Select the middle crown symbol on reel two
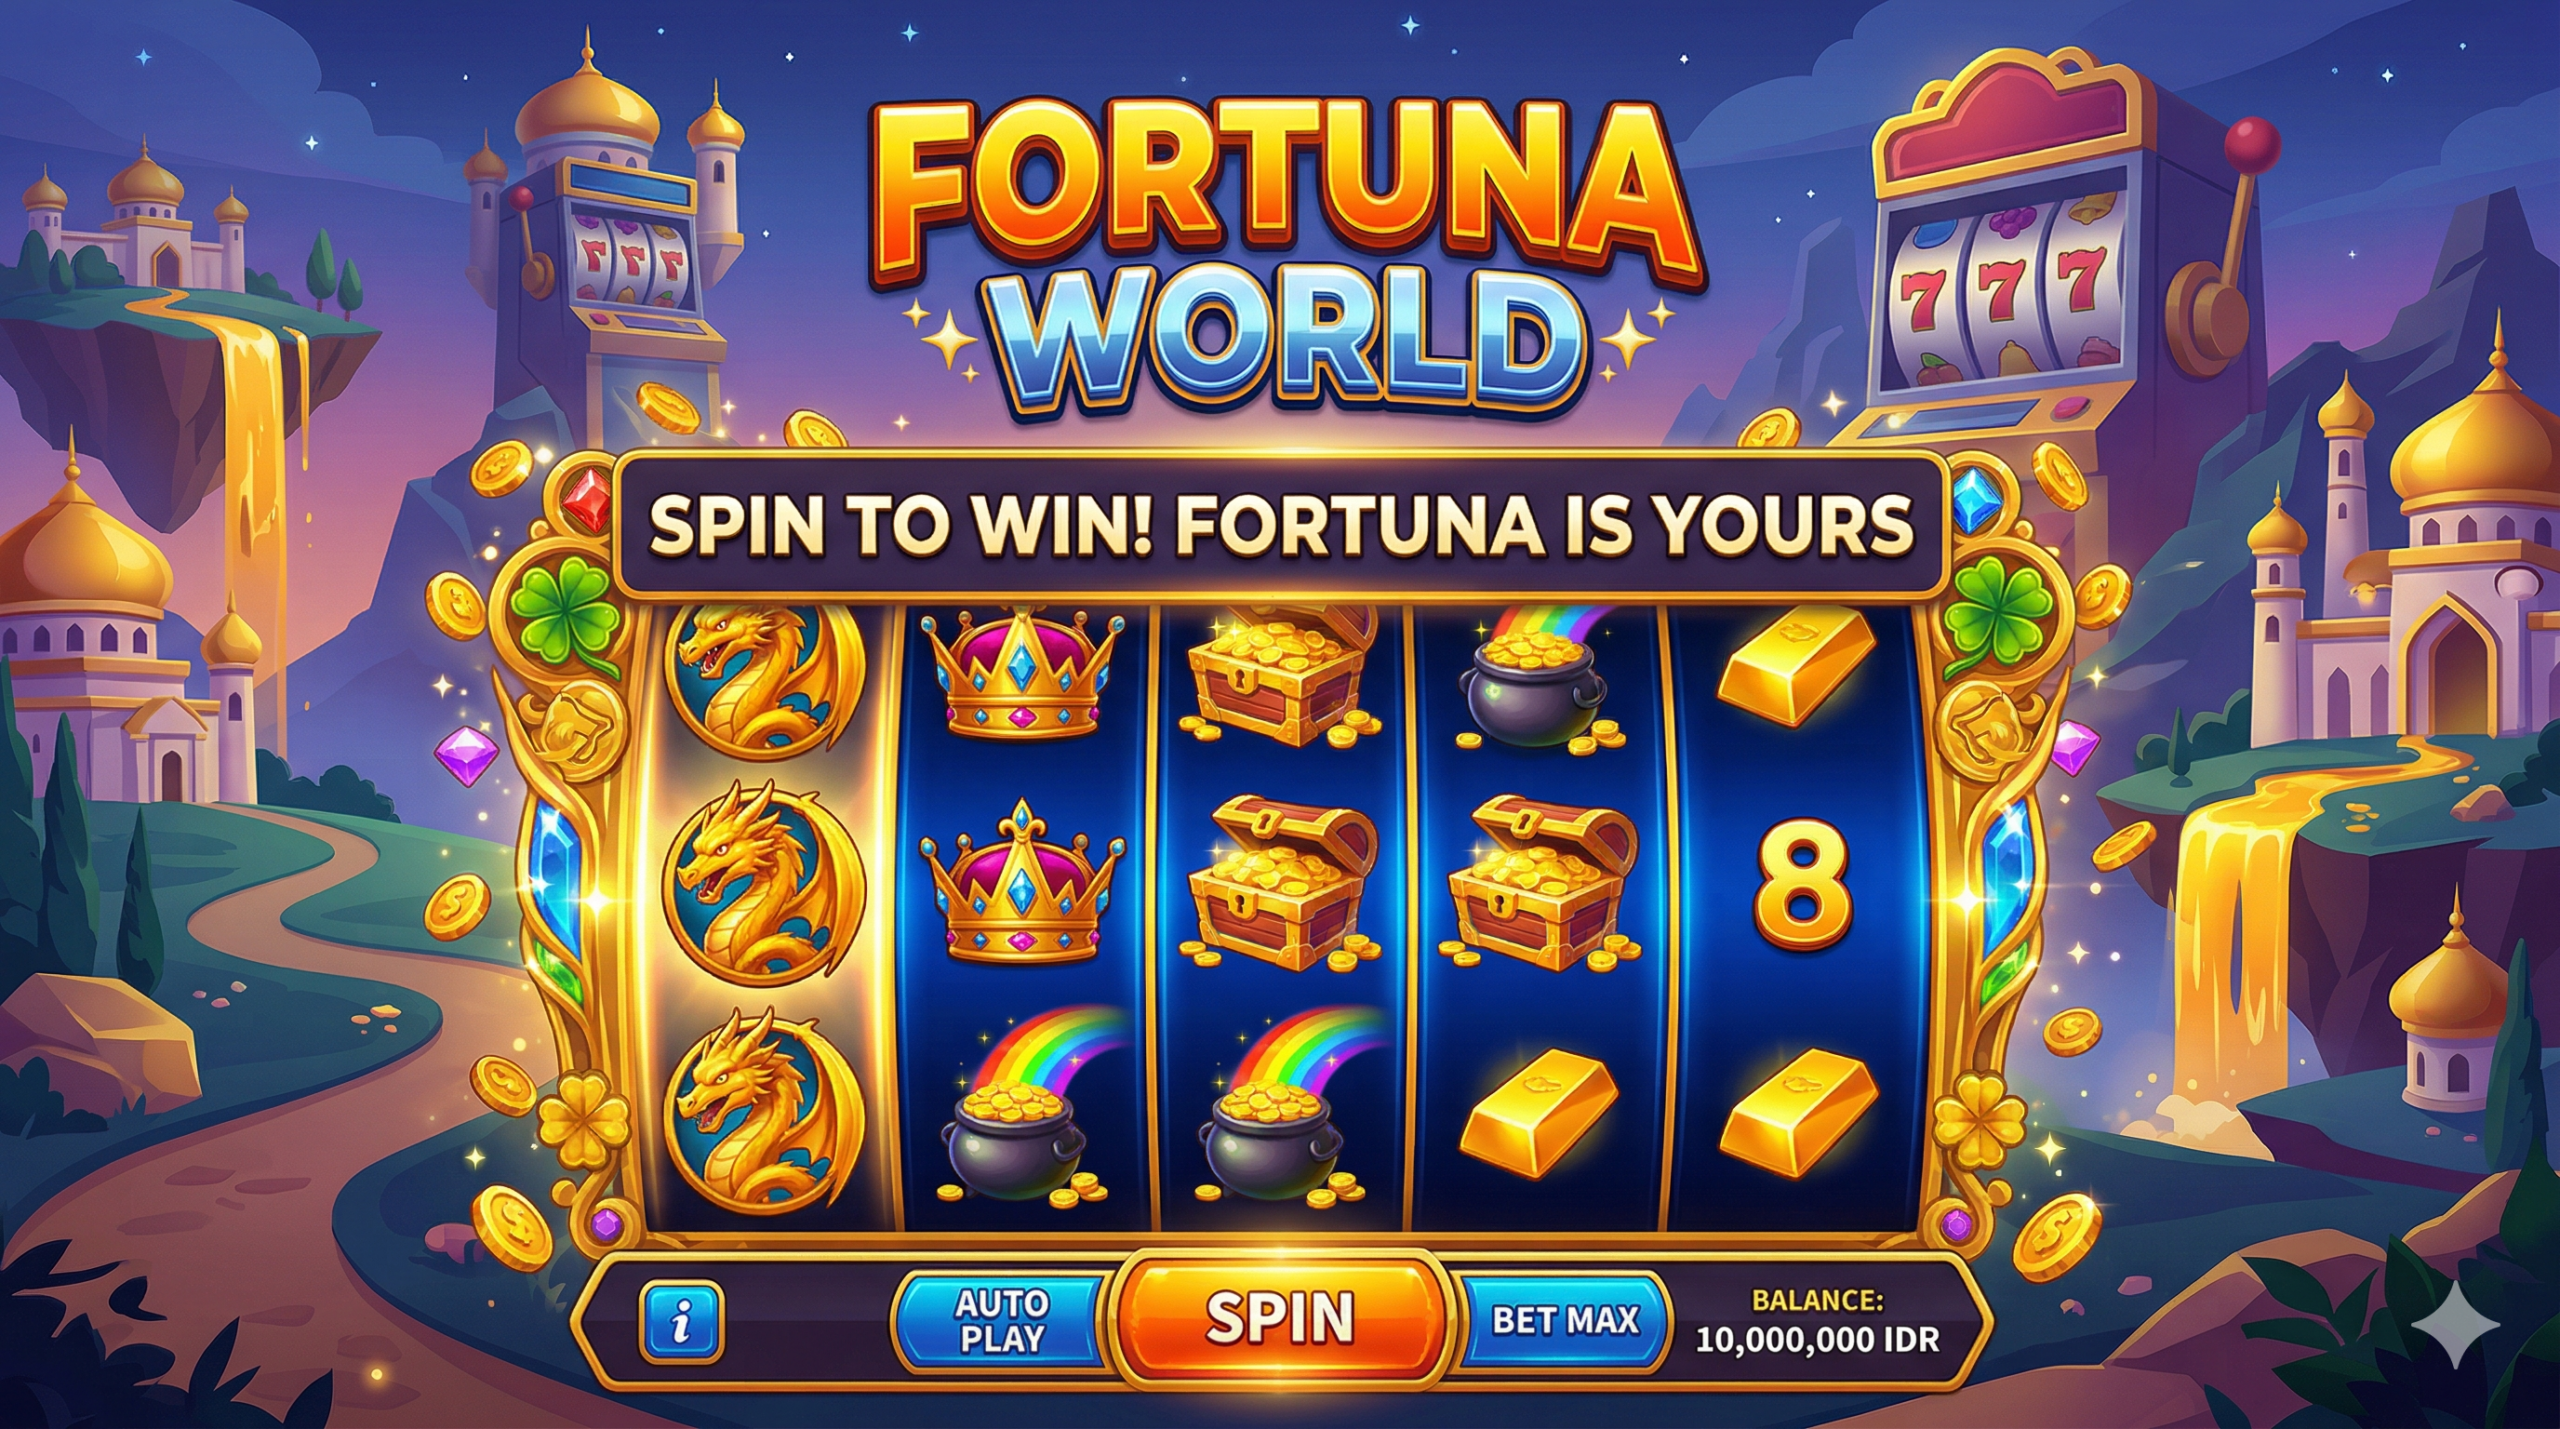The image size is (2560, 1429). tap(1021, 882)
